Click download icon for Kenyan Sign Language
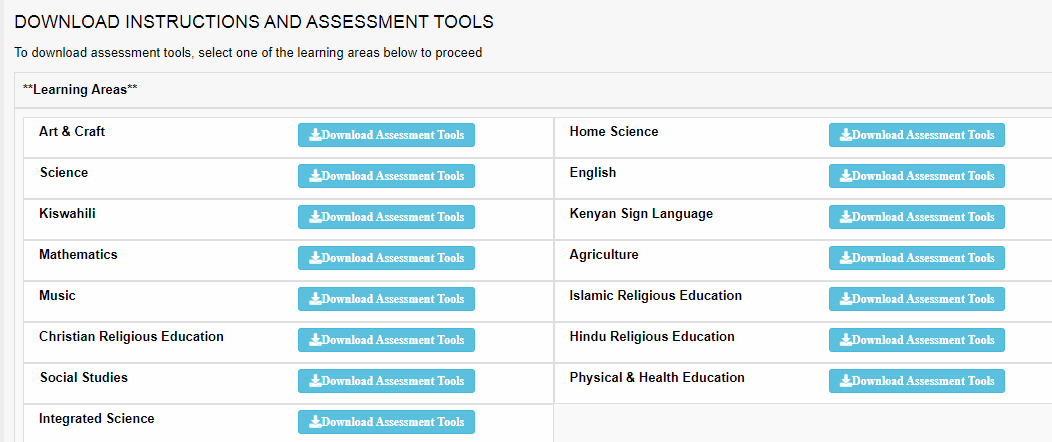1052x442 pixels. point(846,217)
